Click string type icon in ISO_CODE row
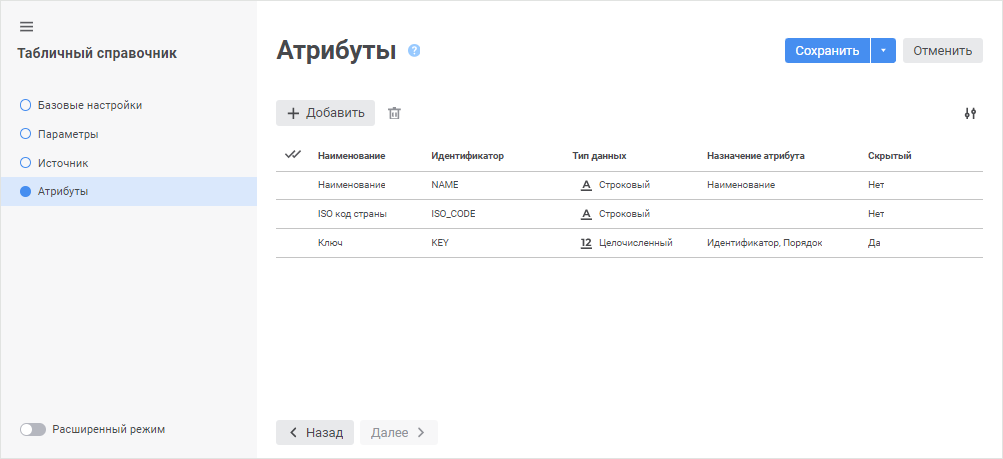 (x=586, y=214)
